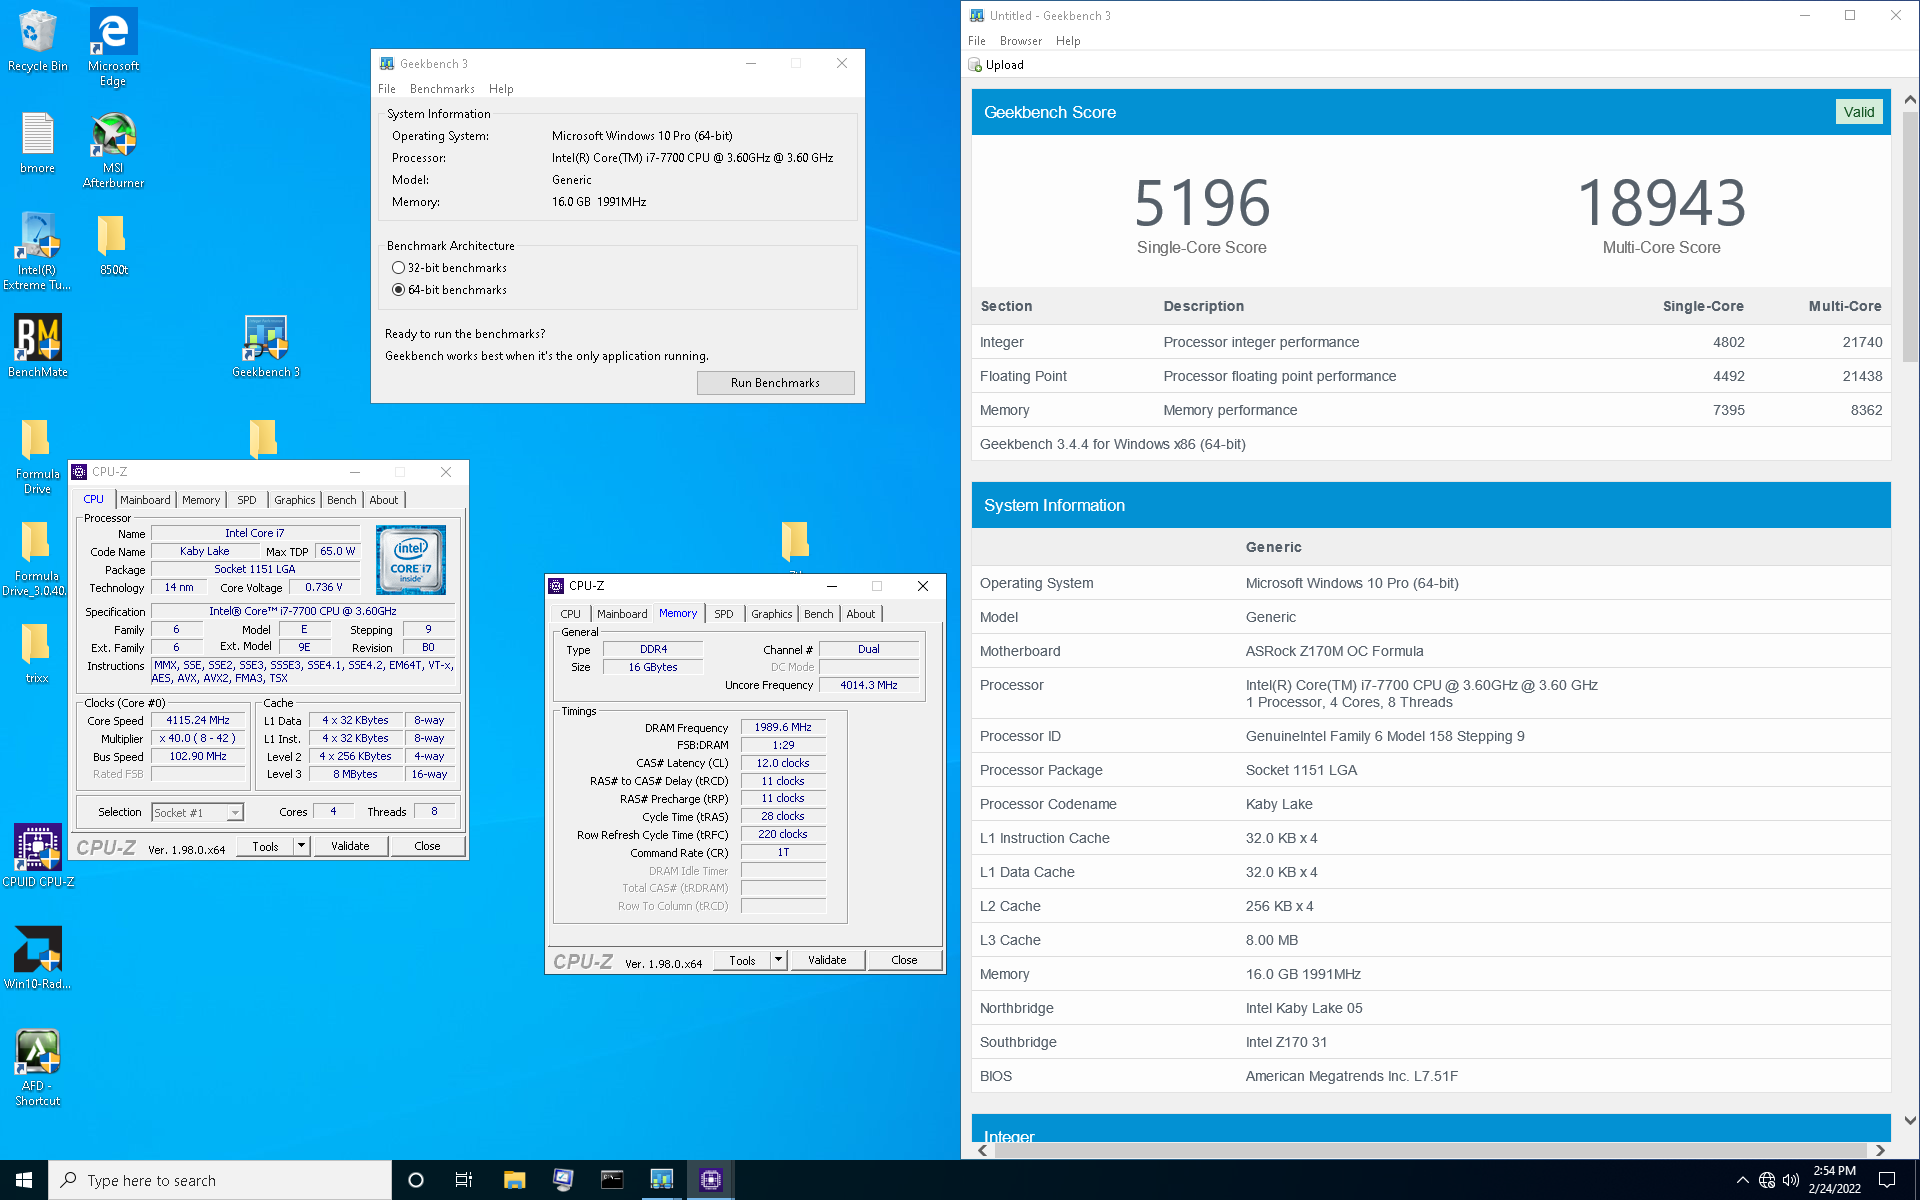Viewport: 1920px width, 1200px height.
Task: Open the 8500t folder on desktop
Action: point(113,244)
